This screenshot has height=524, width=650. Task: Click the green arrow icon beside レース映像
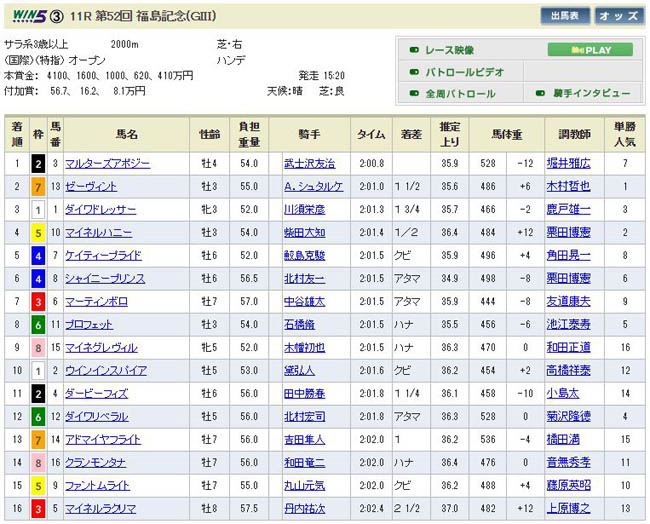[413, 50]
